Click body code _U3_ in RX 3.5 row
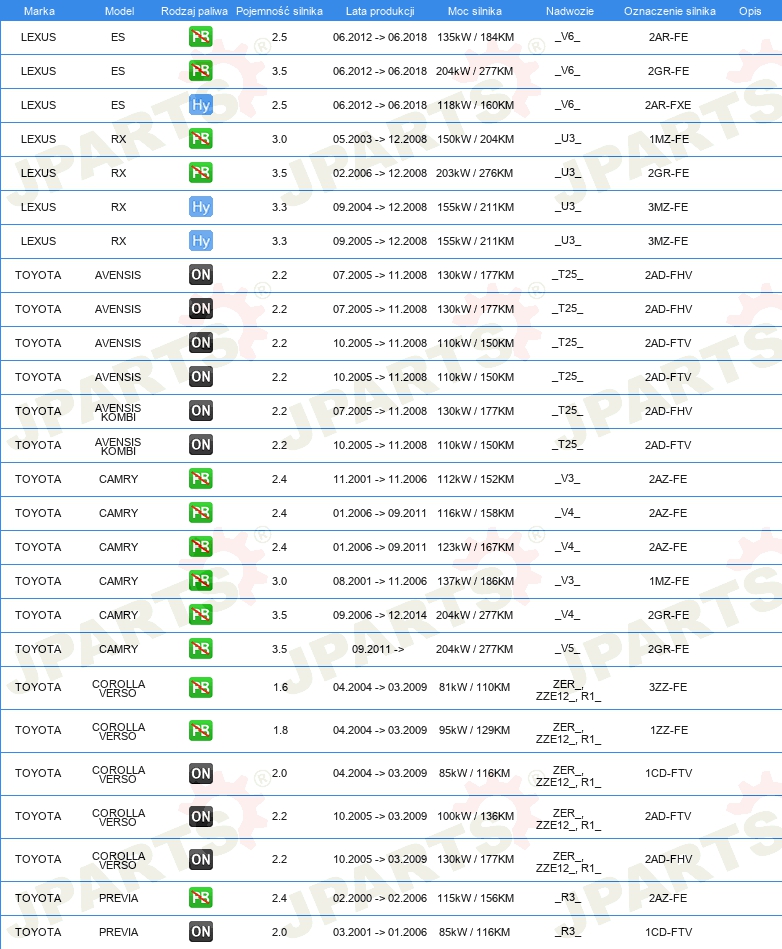The width and height of the screenshot is (782, 949). pyautogui.click(x=568, y=172)
